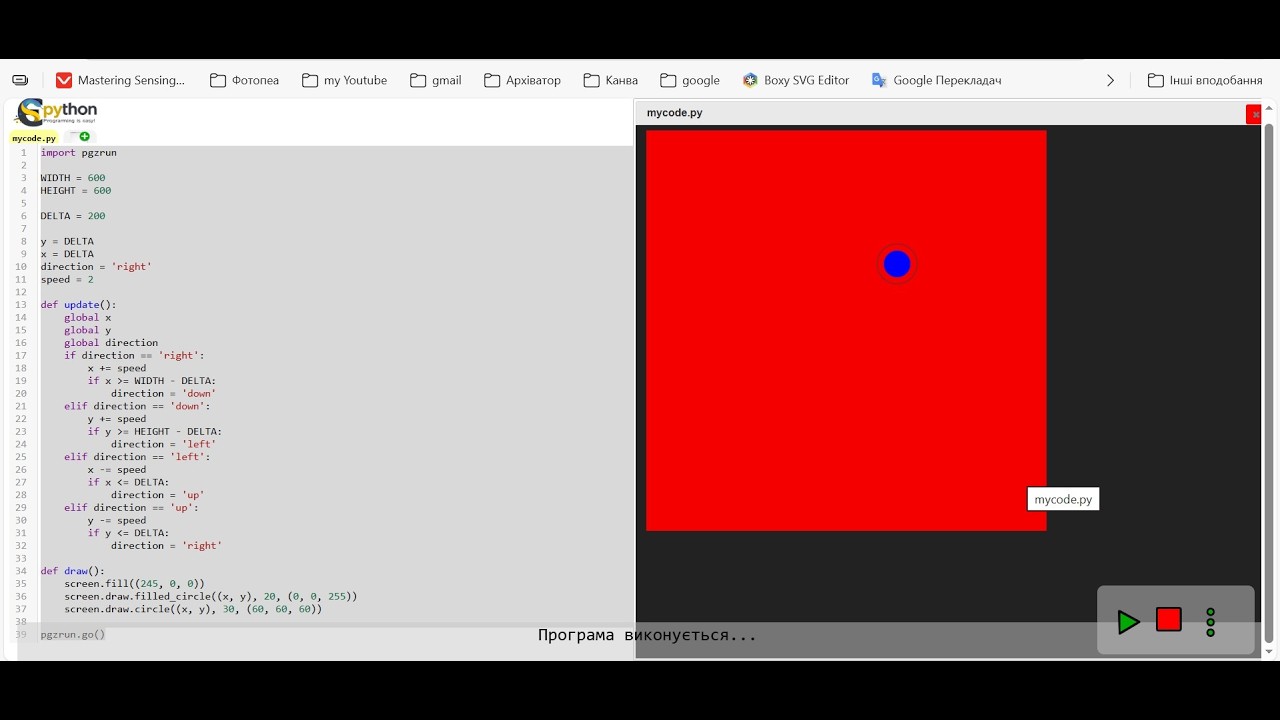Click the "direction = 'up'" code line
The image size is (1280, 720).
coord(158,495)
